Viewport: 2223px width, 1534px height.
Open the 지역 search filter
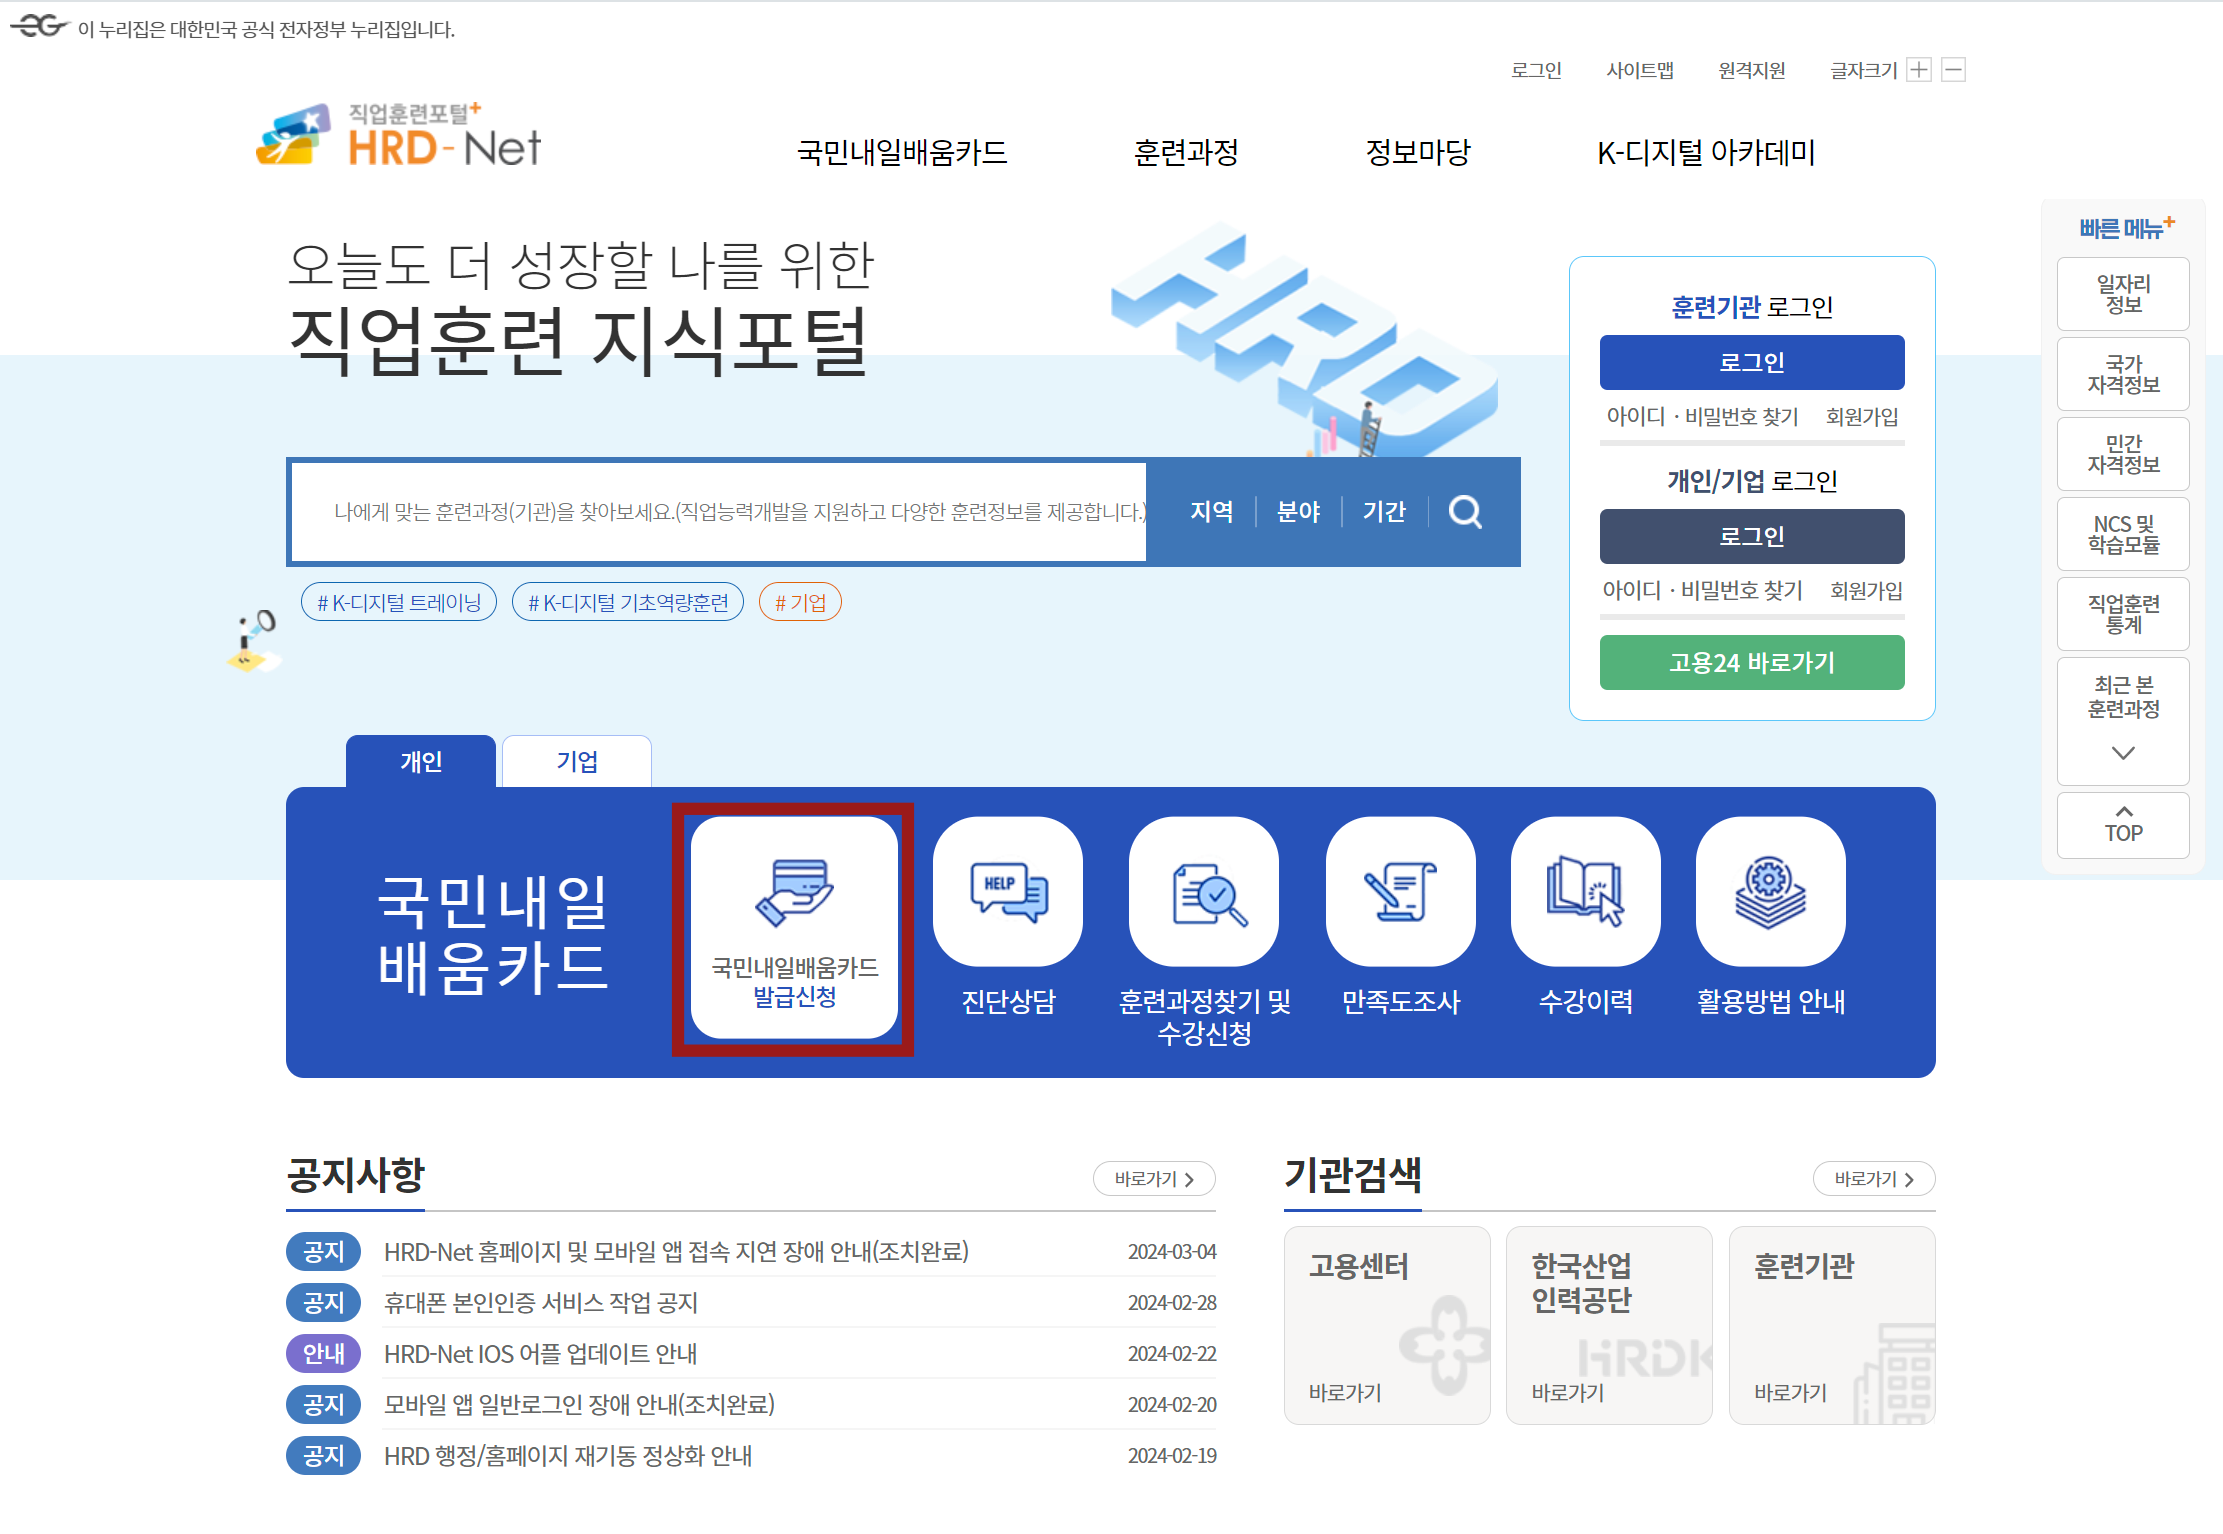point(1211,512)
